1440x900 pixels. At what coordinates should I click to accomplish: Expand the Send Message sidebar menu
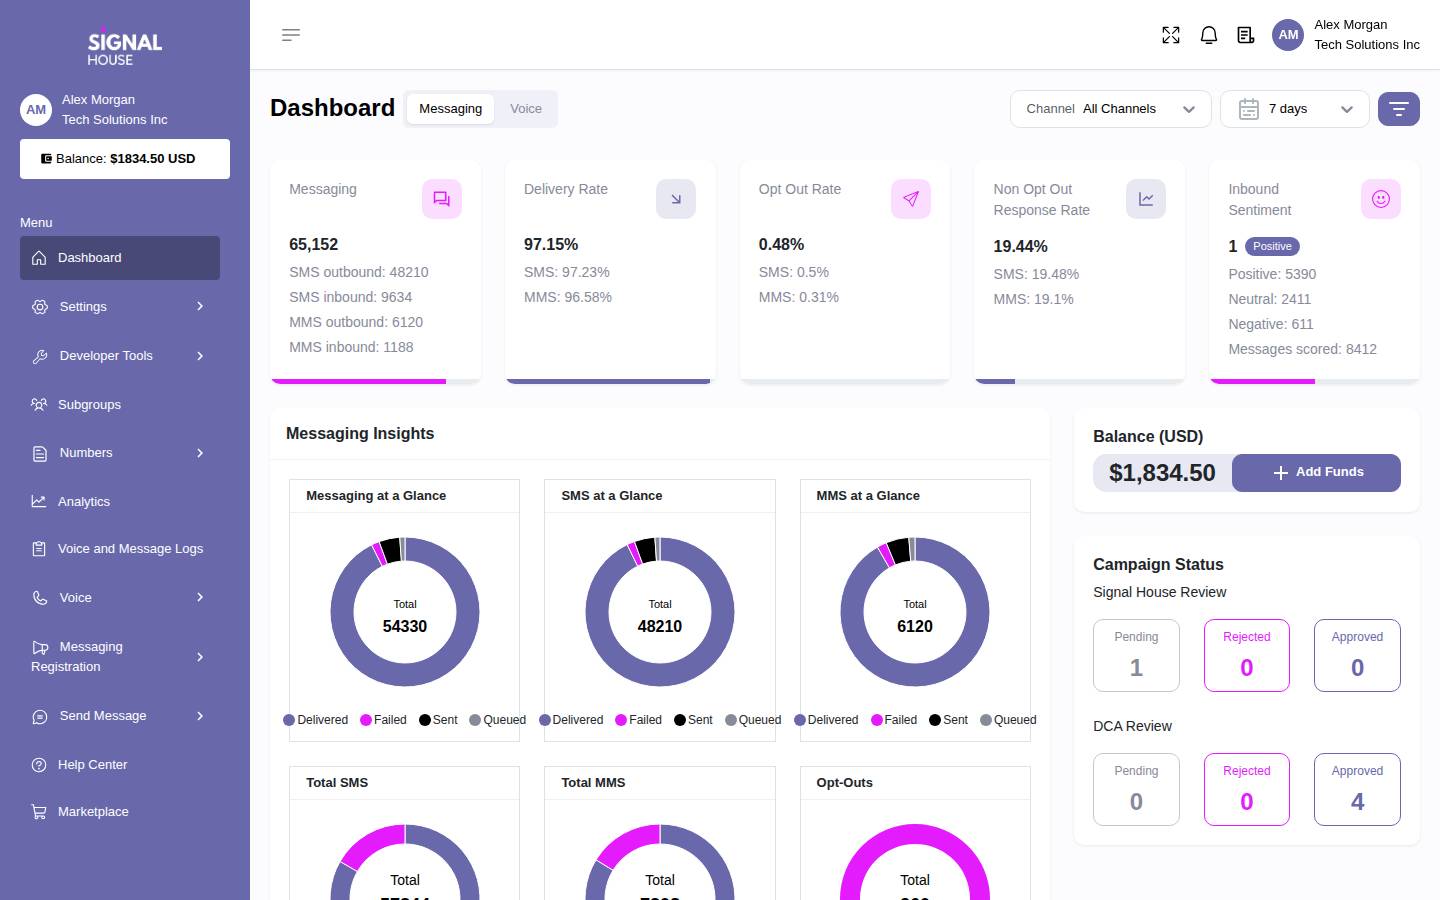(120, 716)
